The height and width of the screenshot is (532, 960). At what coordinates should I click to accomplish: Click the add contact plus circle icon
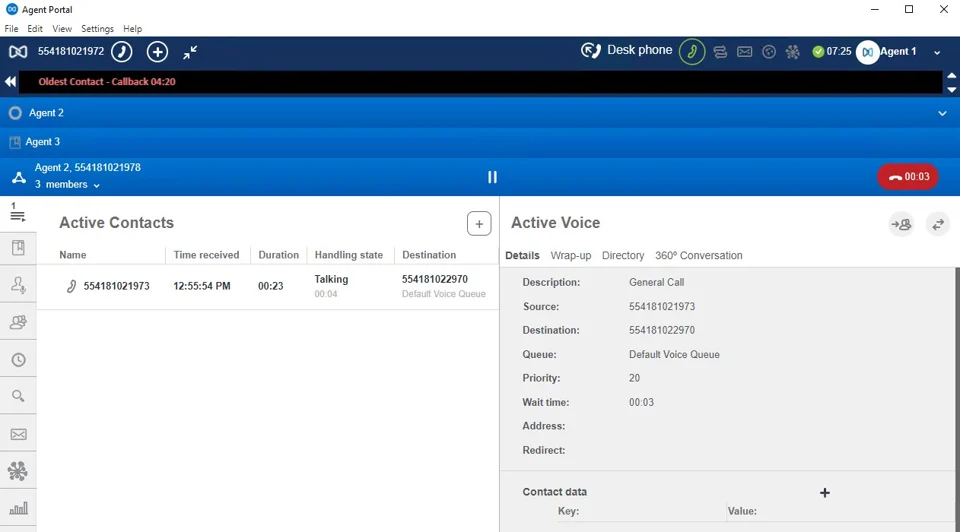tap(157, 51)
